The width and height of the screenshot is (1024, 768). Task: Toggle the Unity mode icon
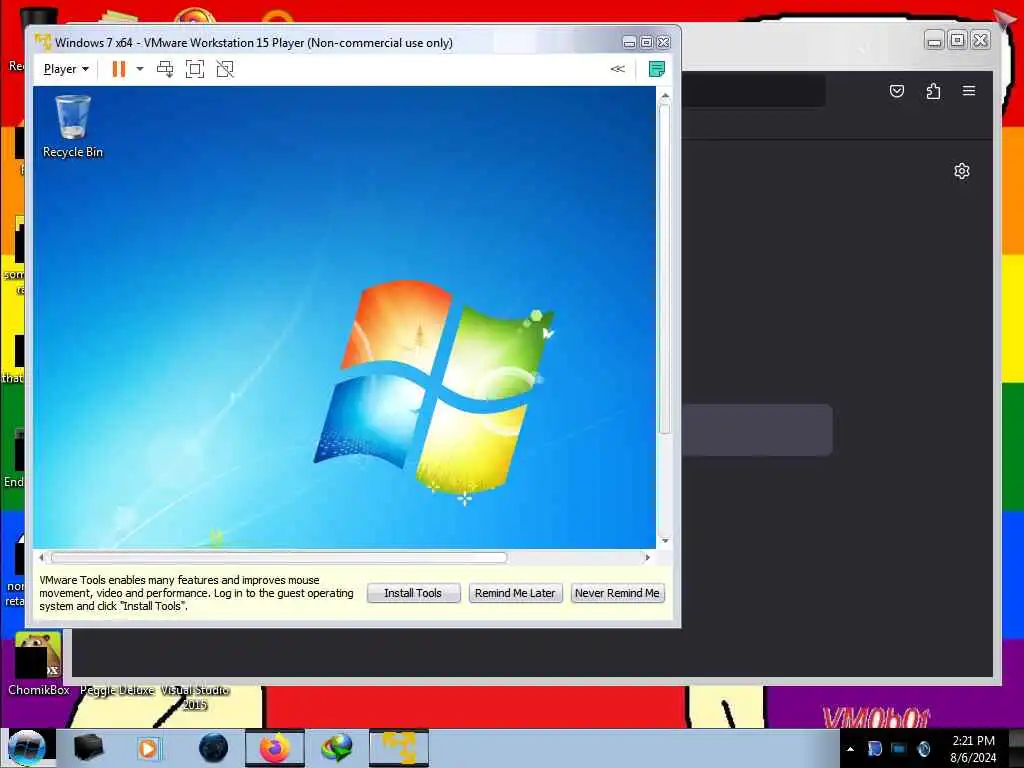point(225,69)
